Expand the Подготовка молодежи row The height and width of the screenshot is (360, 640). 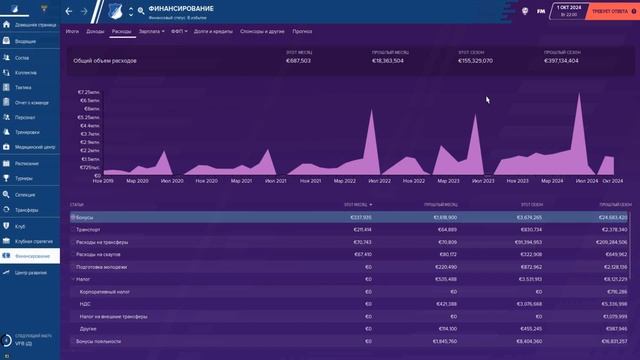(73, 267)
